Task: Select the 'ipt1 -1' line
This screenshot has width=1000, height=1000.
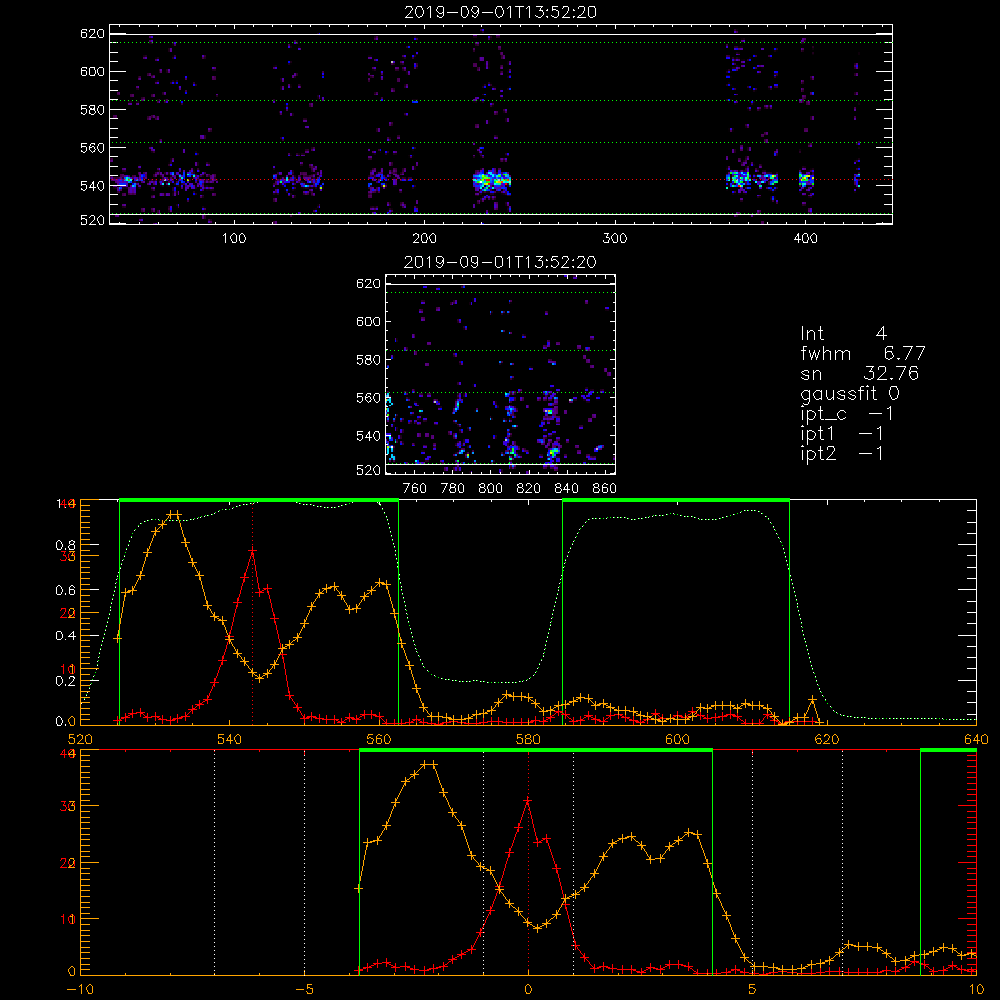Action: click(x=842, y=434)
